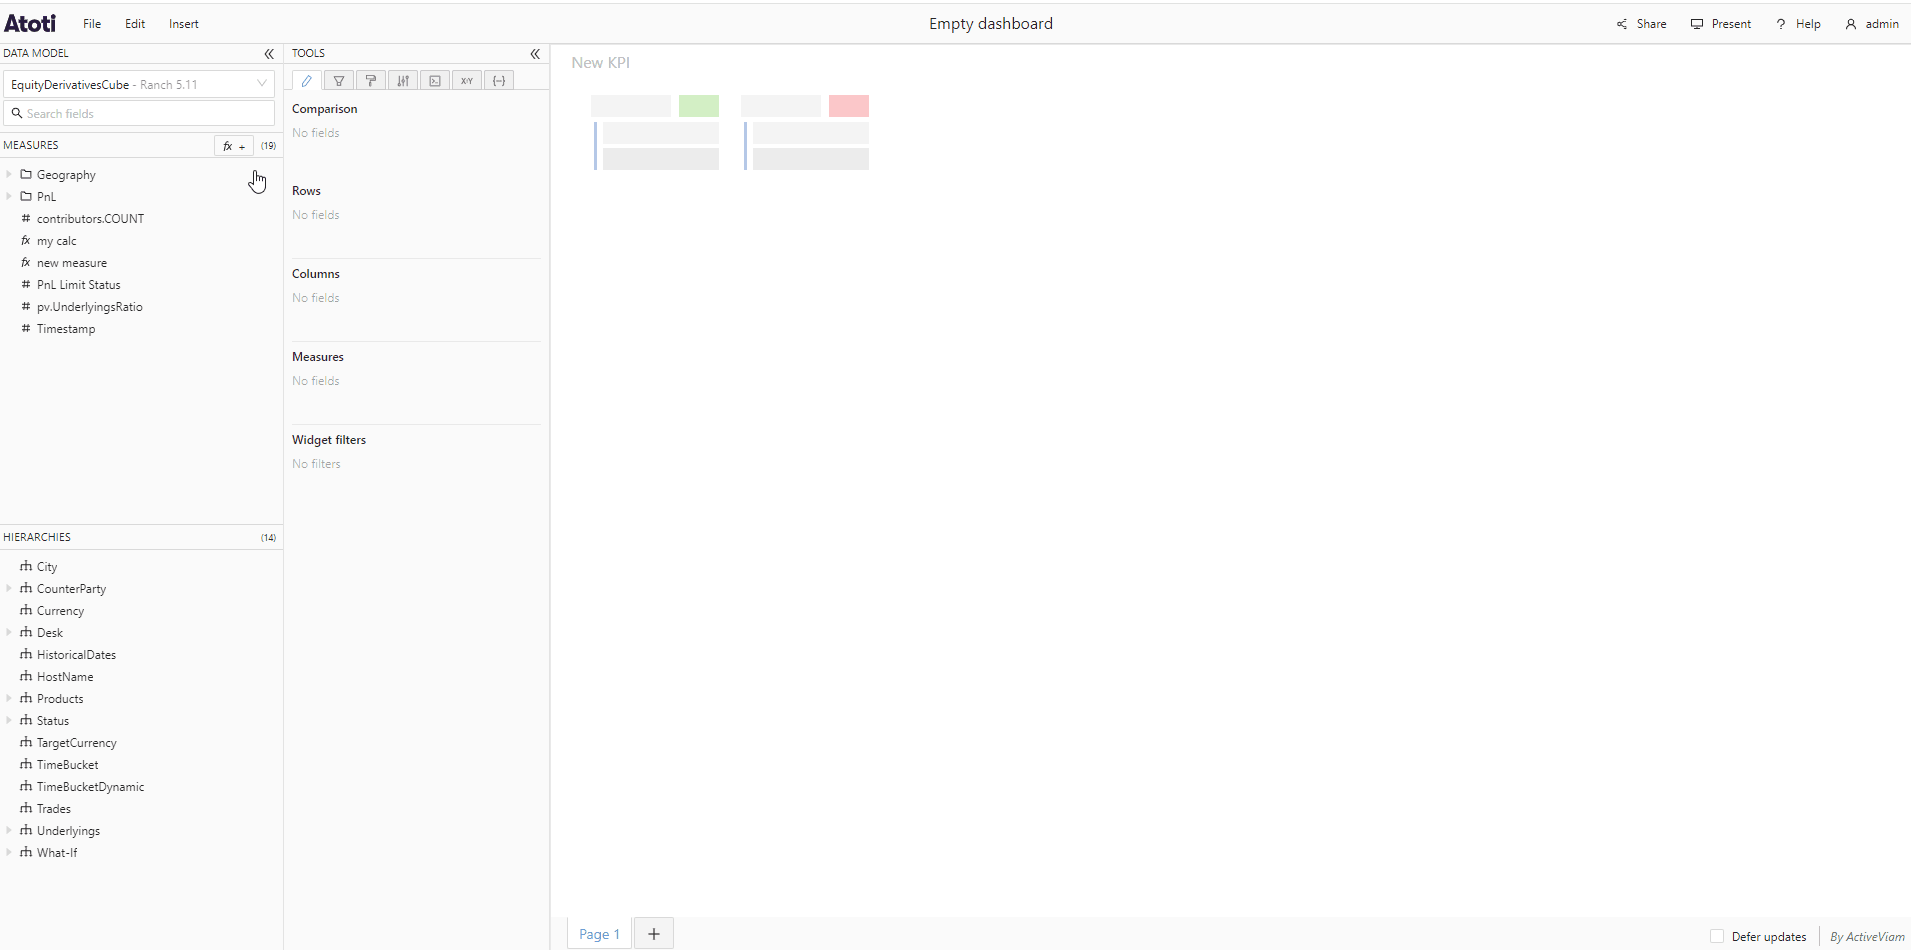Viewport: 1911px width, 950px height.
Task: Select the Currency hierarchy
Action: pyautogui.click(x=61, y=611)
